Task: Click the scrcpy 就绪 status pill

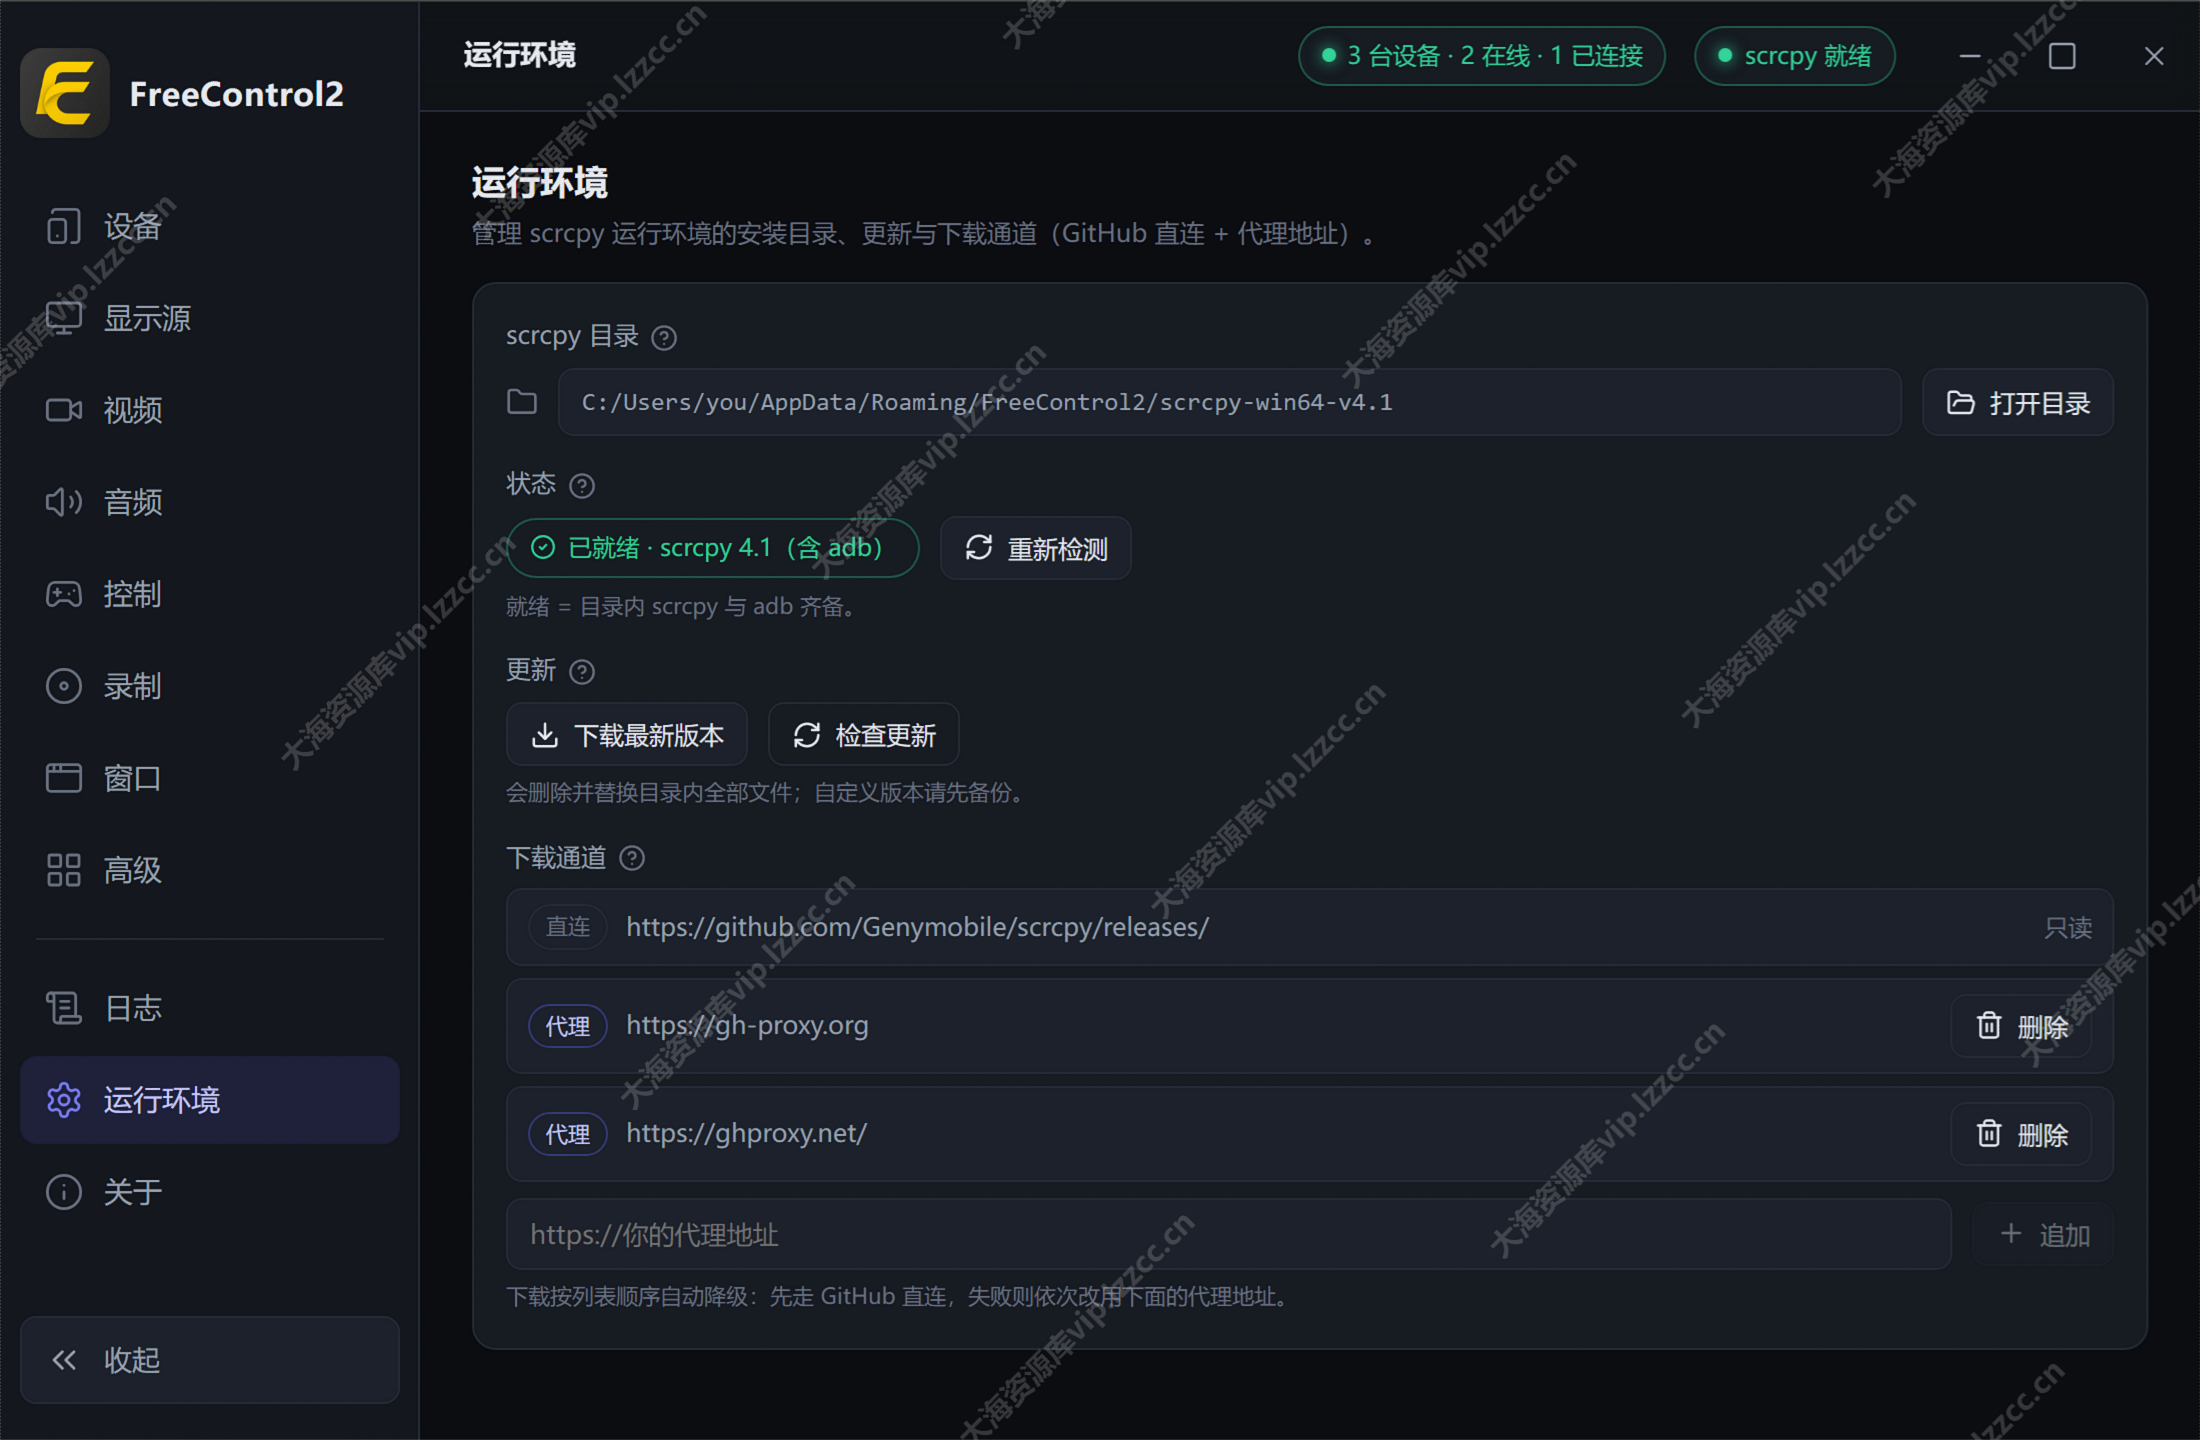Action: 1795,56
